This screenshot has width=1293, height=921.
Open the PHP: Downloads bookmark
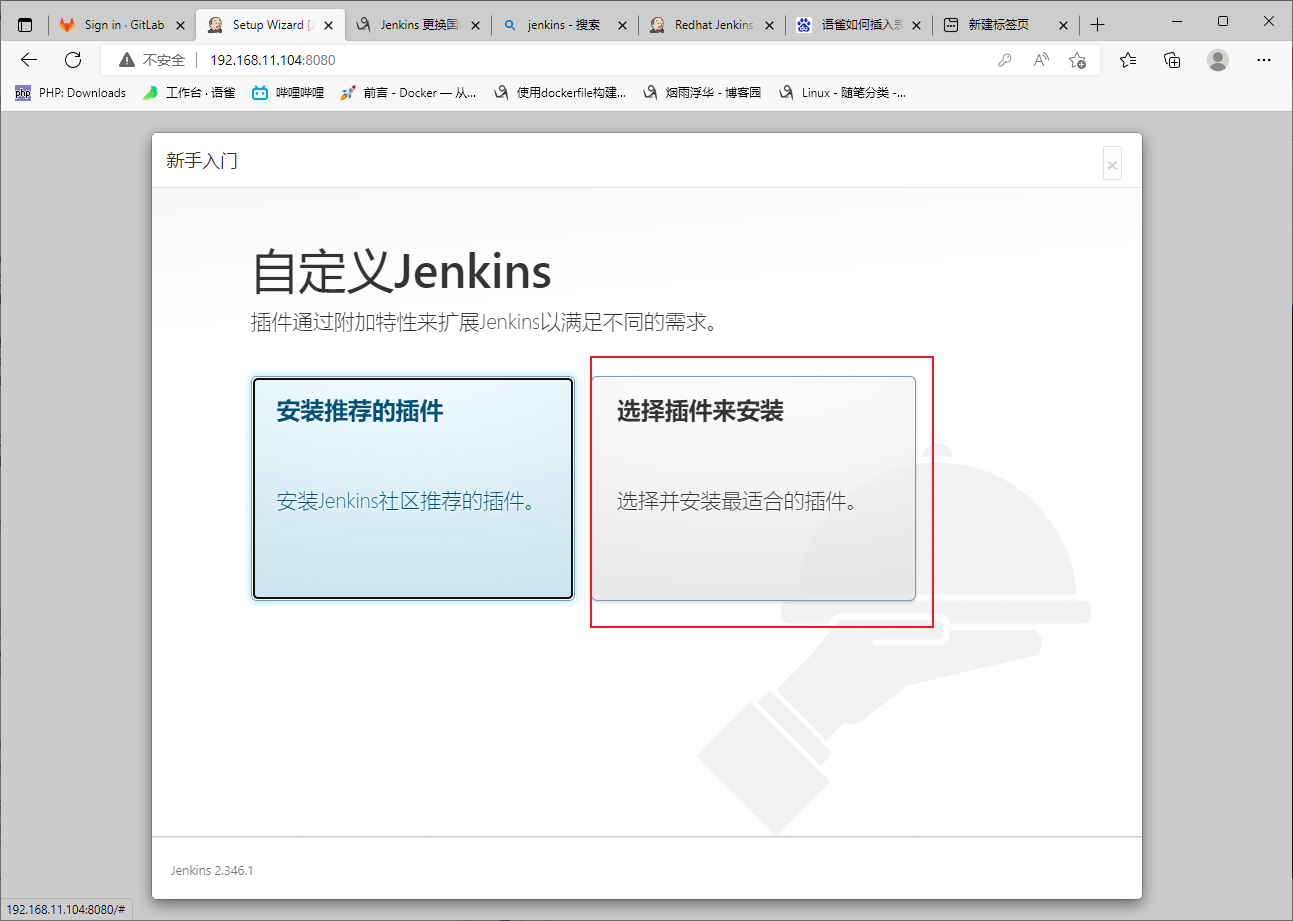coord(70,93)
